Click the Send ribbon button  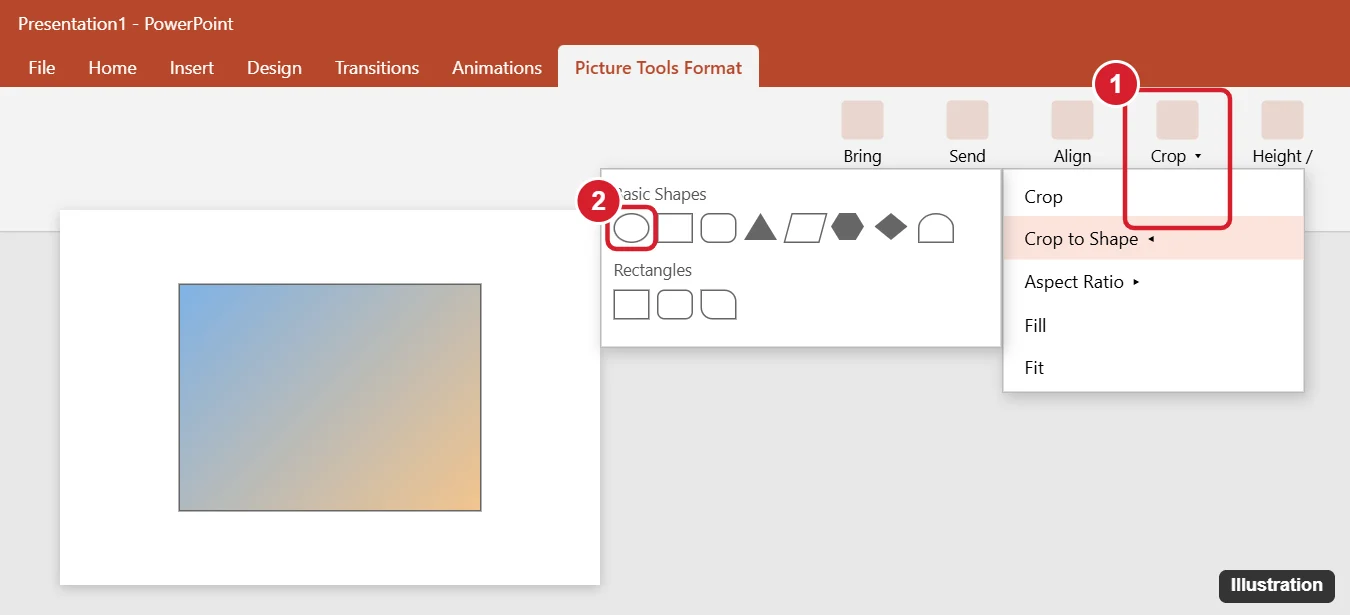tap(967, 133)
